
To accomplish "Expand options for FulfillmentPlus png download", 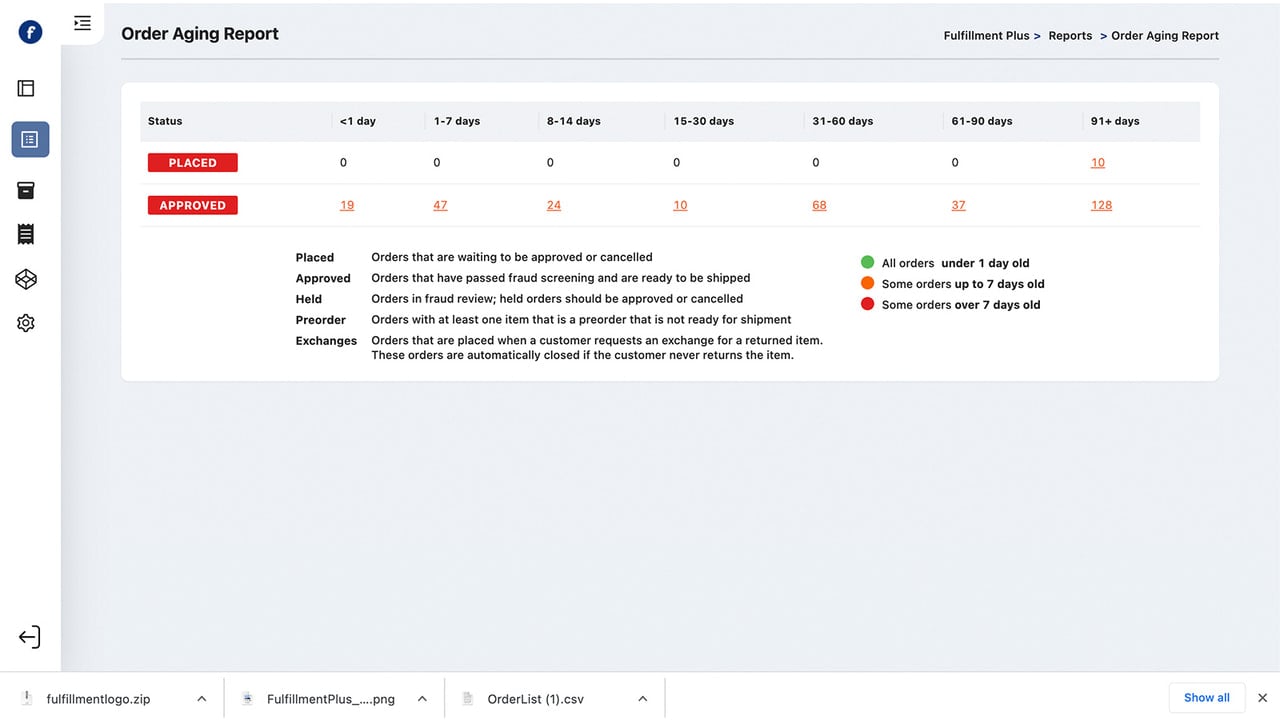I will [422, 699].
